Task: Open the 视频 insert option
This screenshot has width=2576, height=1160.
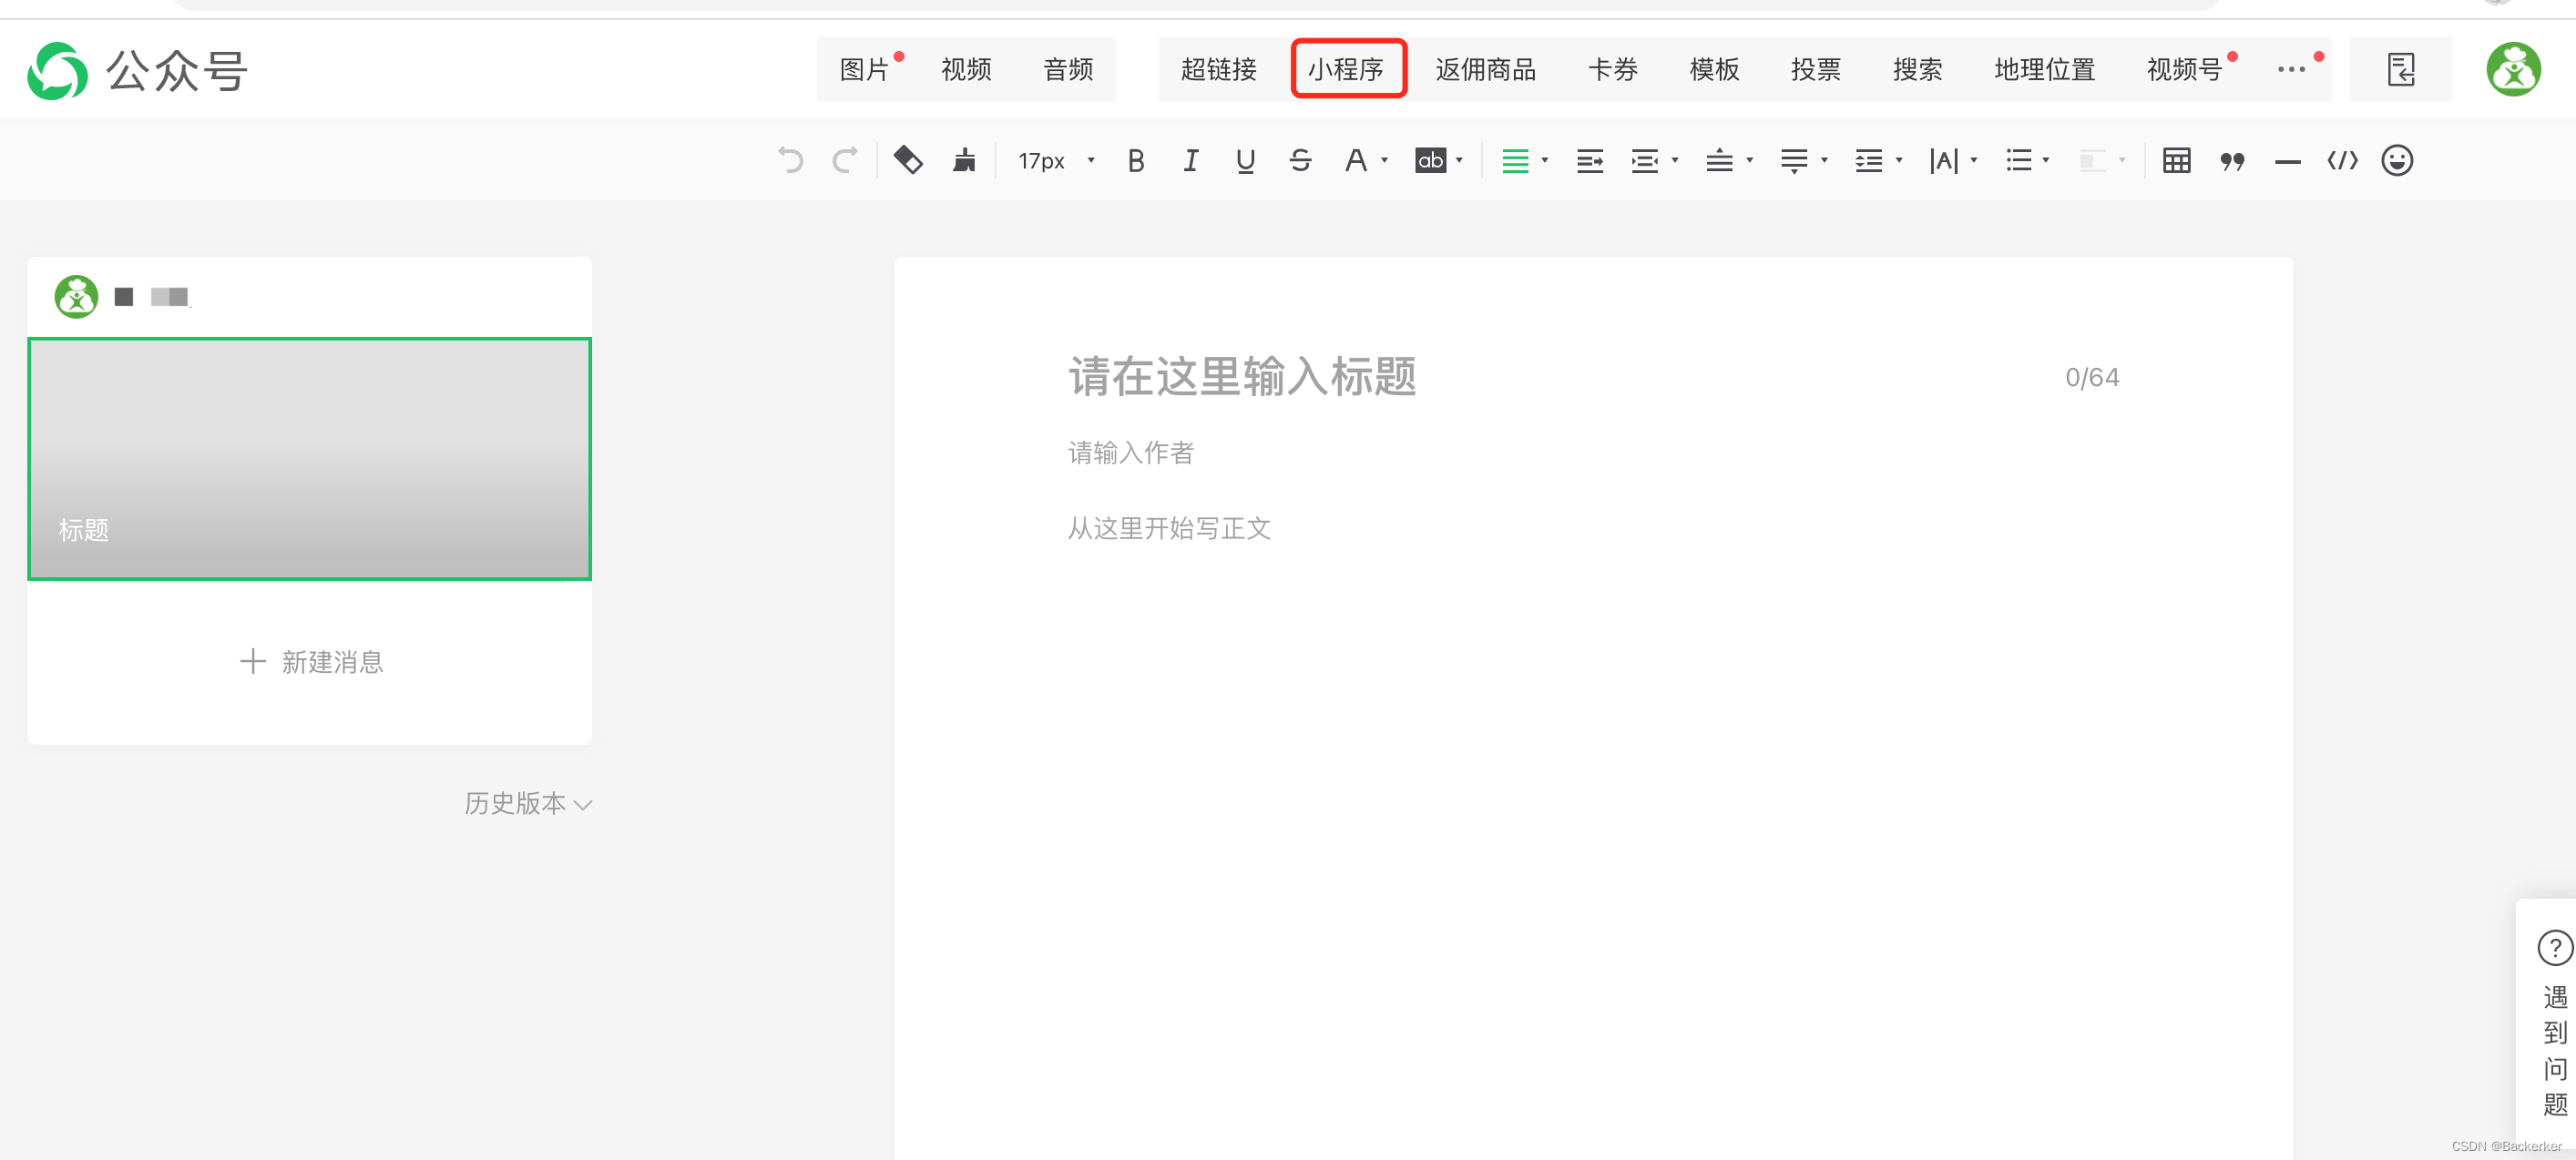Action: (x=966, y=69)
